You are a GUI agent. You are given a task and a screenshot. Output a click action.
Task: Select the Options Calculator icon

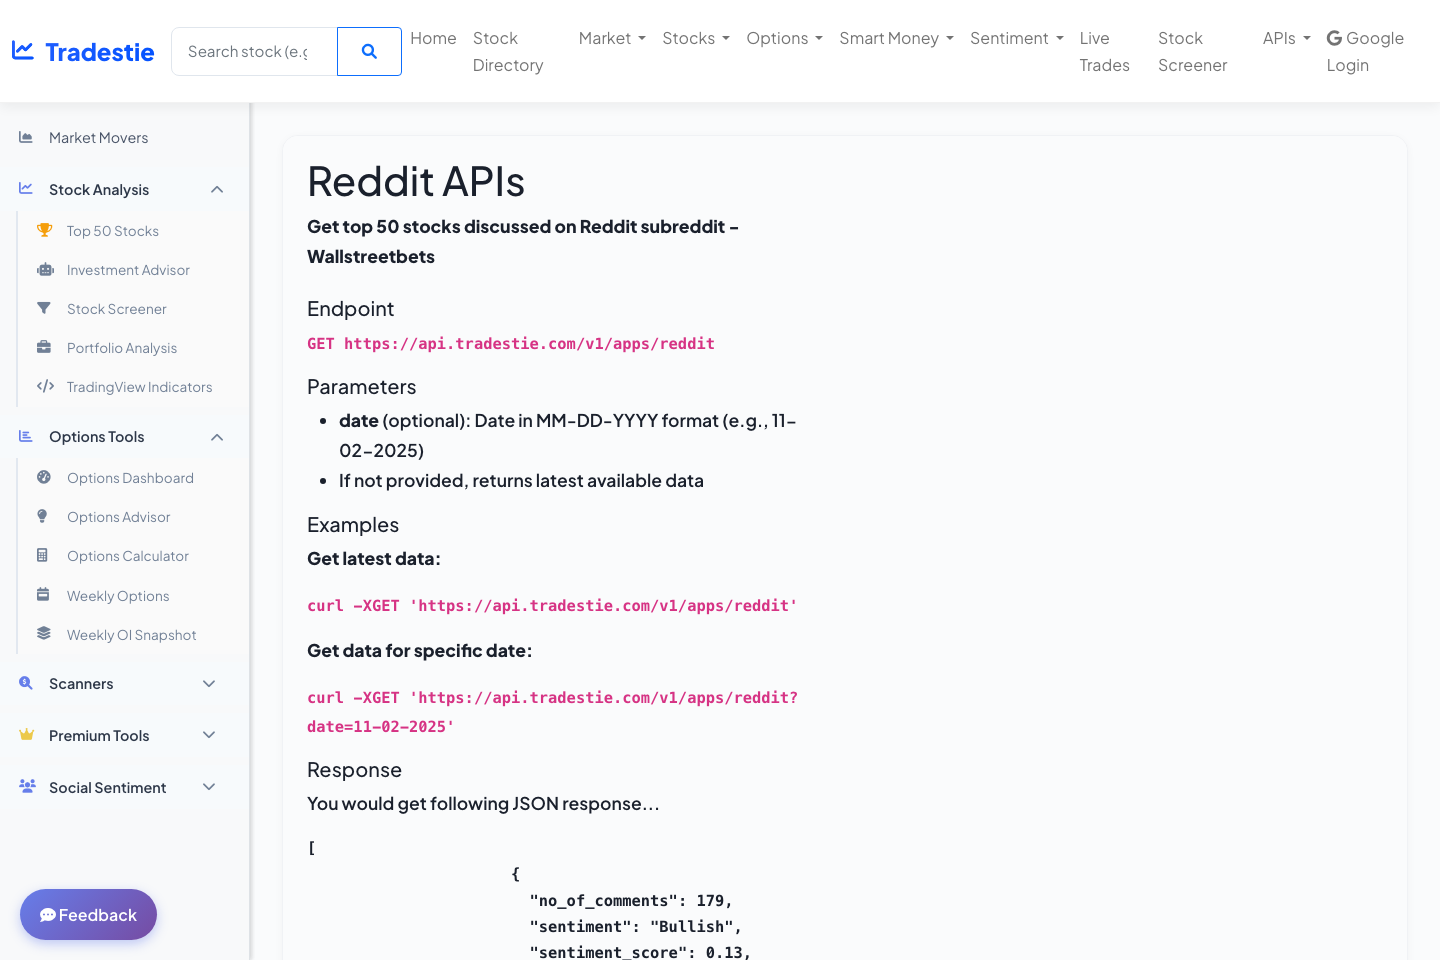tap(44, 555)
